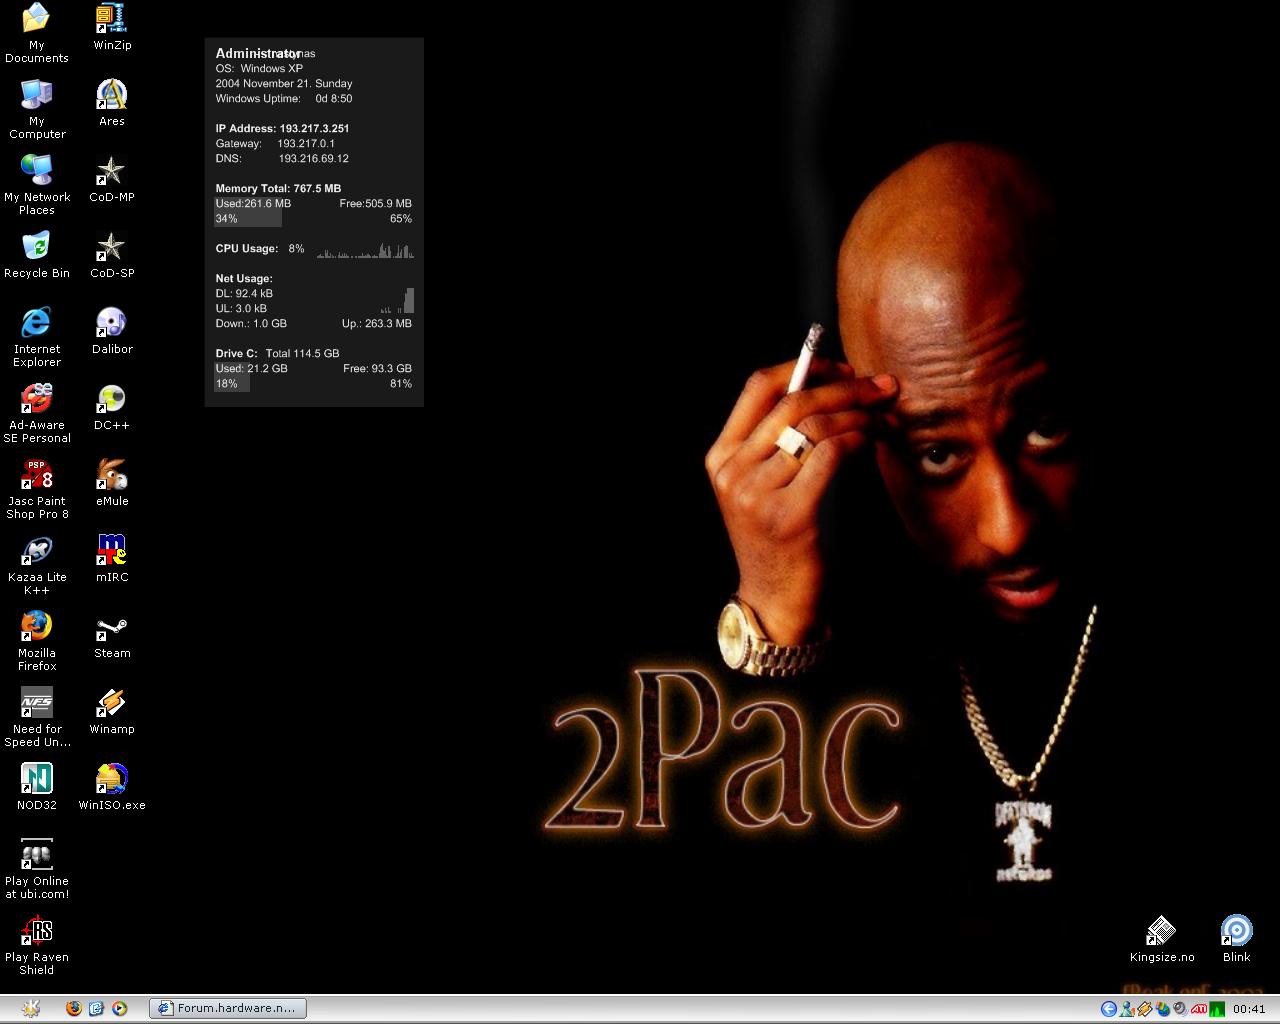Open the ATI tray icon
The width and height of the screenshot is (1280, 1024).
[1199, 1009]
